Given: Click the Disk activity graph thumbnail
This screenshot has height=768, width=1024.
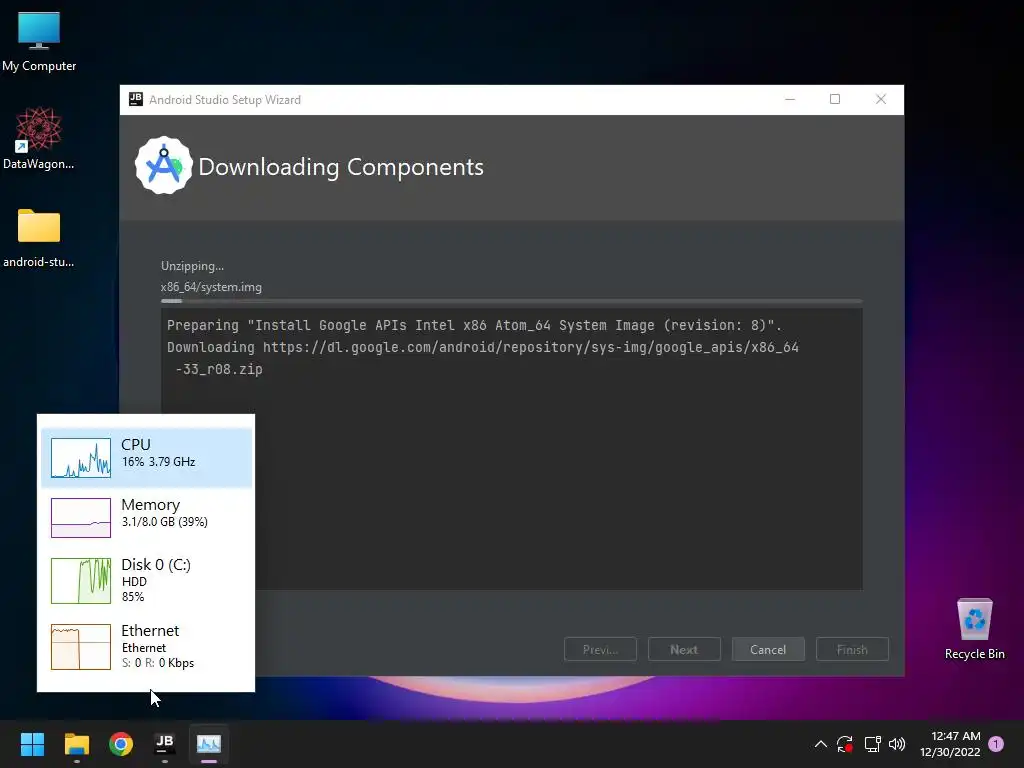Looking at the screenshot, I should (81, 581).
